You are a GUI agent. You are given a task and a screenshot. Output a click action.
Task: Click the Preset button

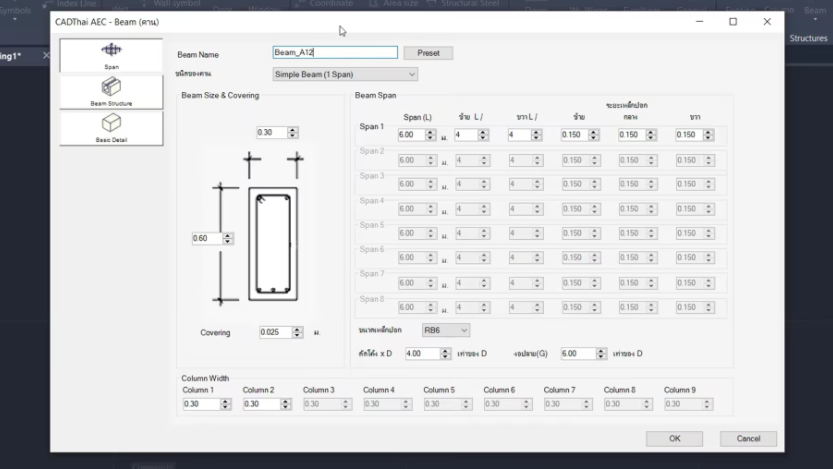(x=428, y=53)
